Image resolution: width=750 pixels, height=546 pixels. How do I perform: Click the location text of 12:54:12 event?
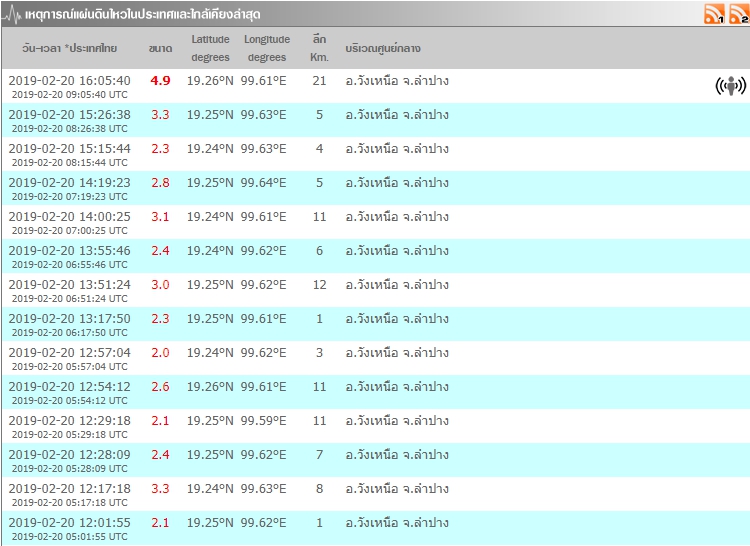pos(396,386)
